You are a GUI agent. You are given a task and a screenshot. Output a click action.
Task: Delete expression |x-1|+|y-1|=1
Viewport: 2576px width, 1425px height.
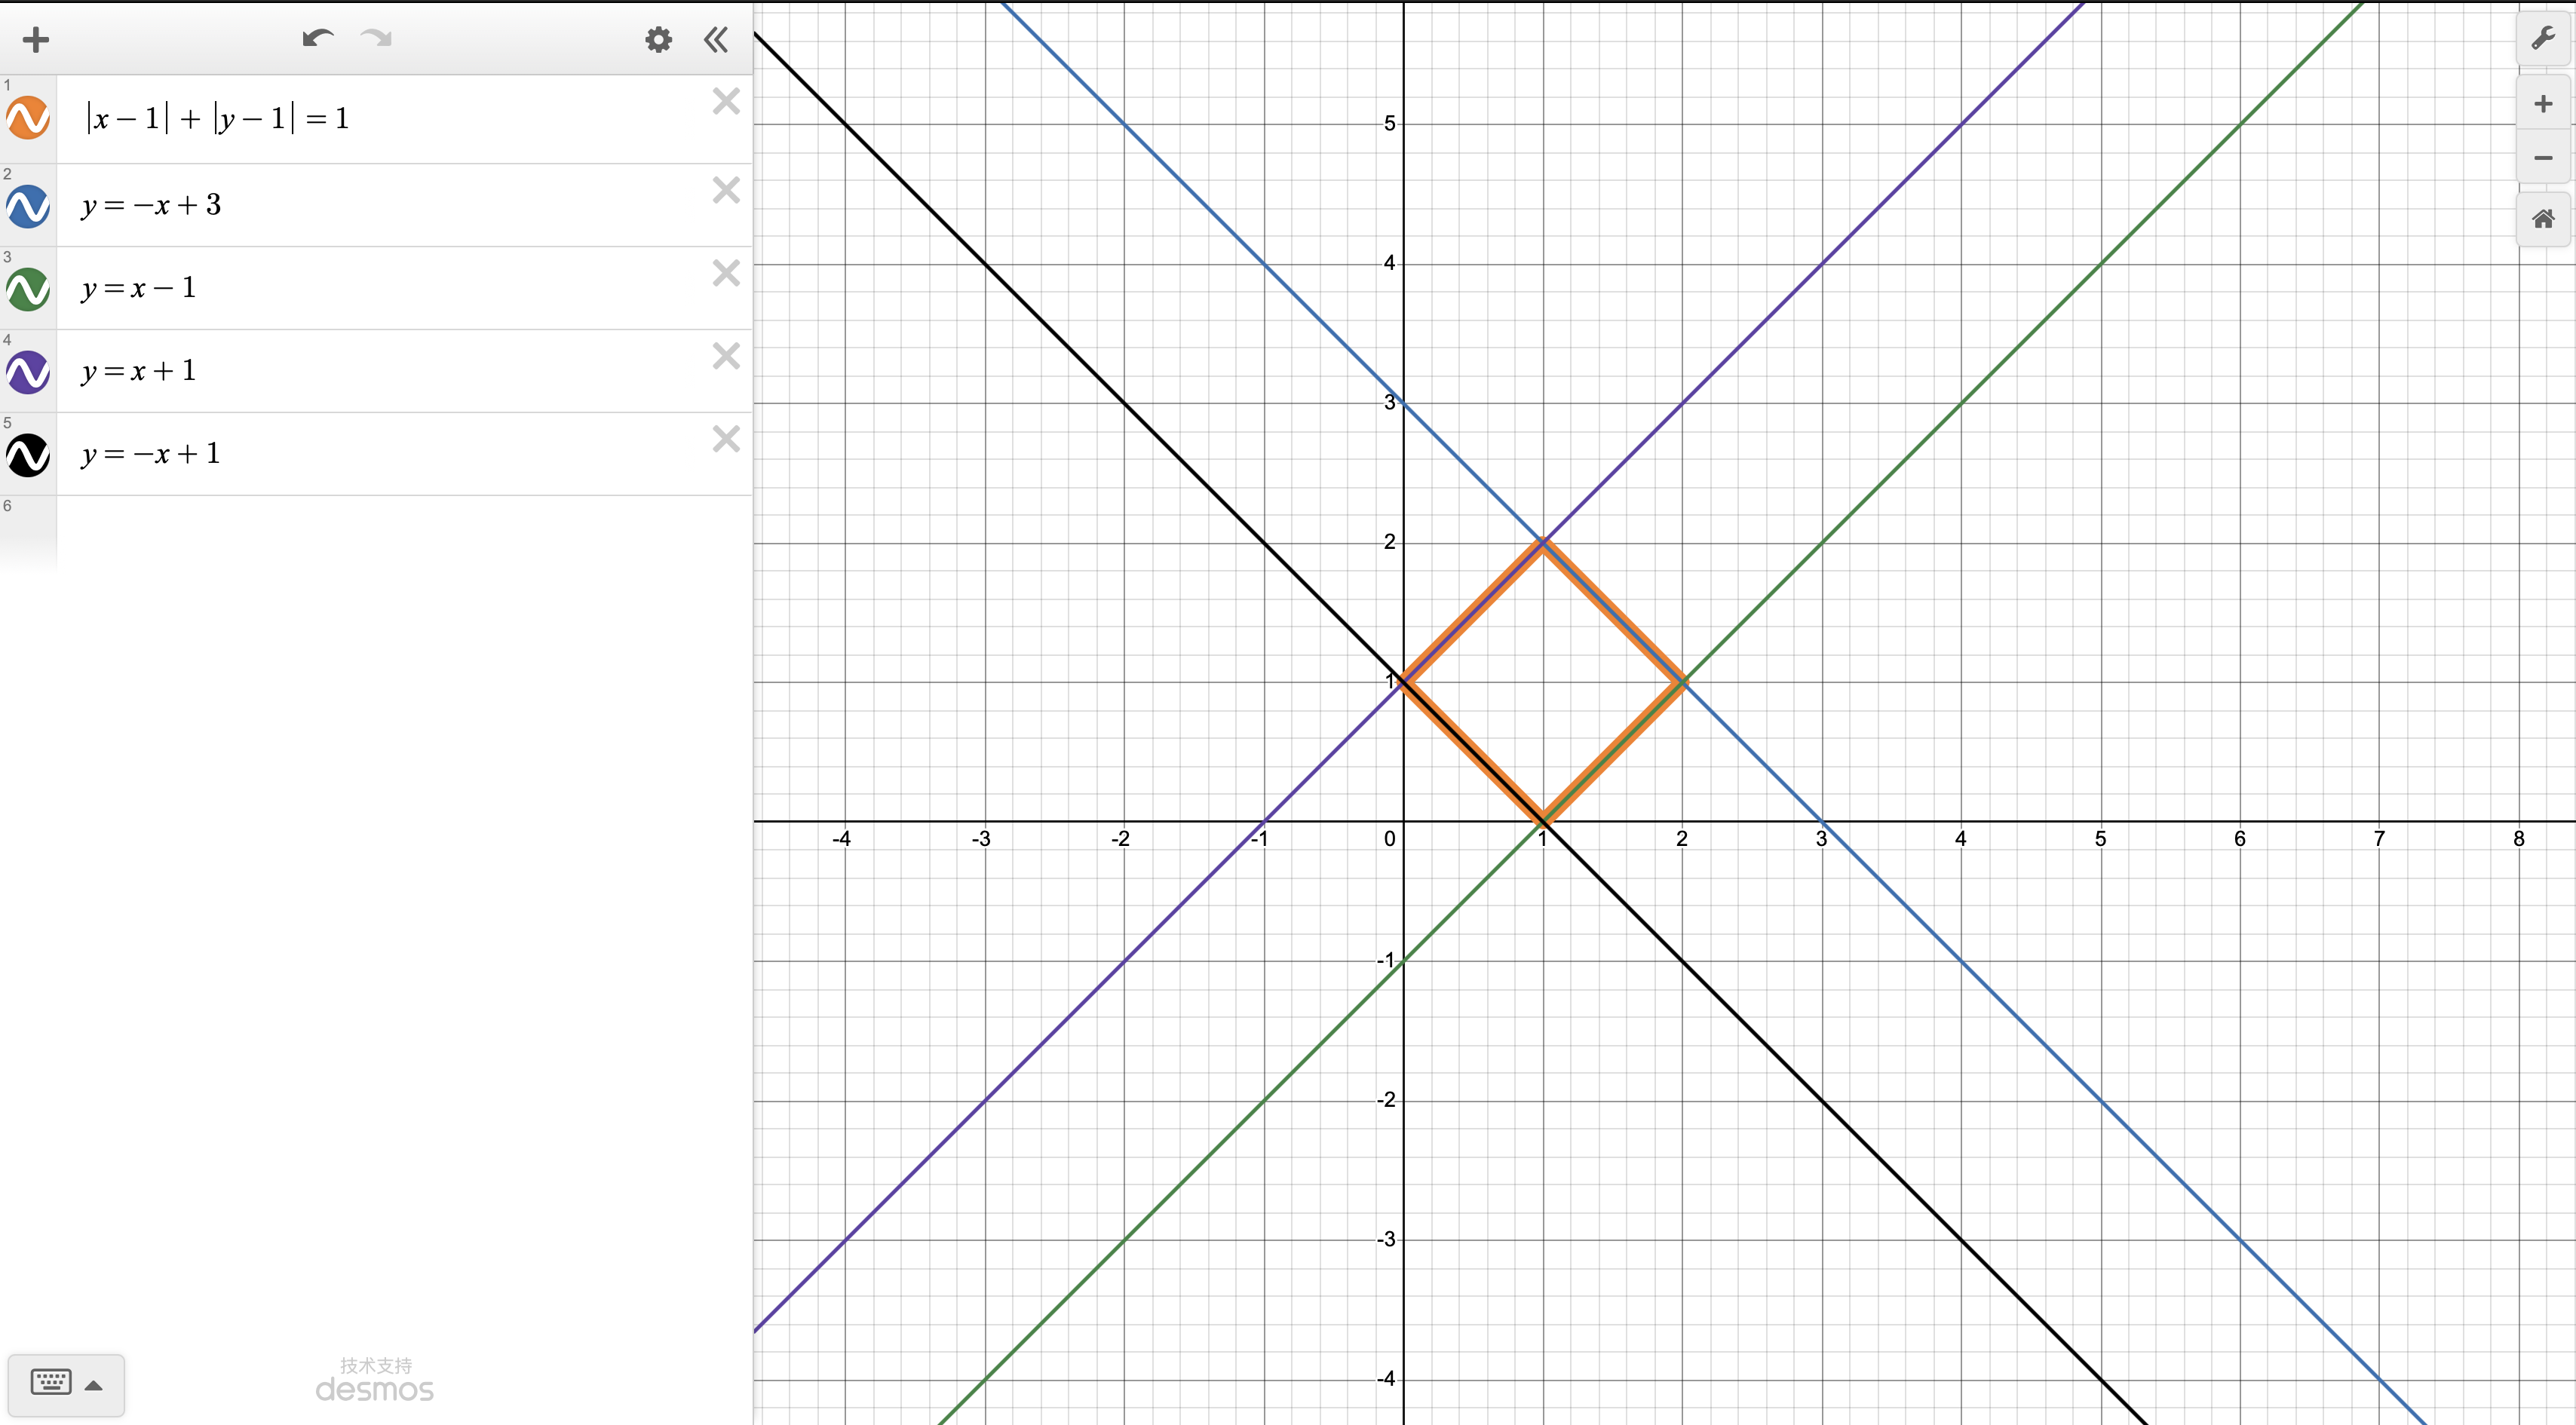pyautogui.click(x=726, y=101)
